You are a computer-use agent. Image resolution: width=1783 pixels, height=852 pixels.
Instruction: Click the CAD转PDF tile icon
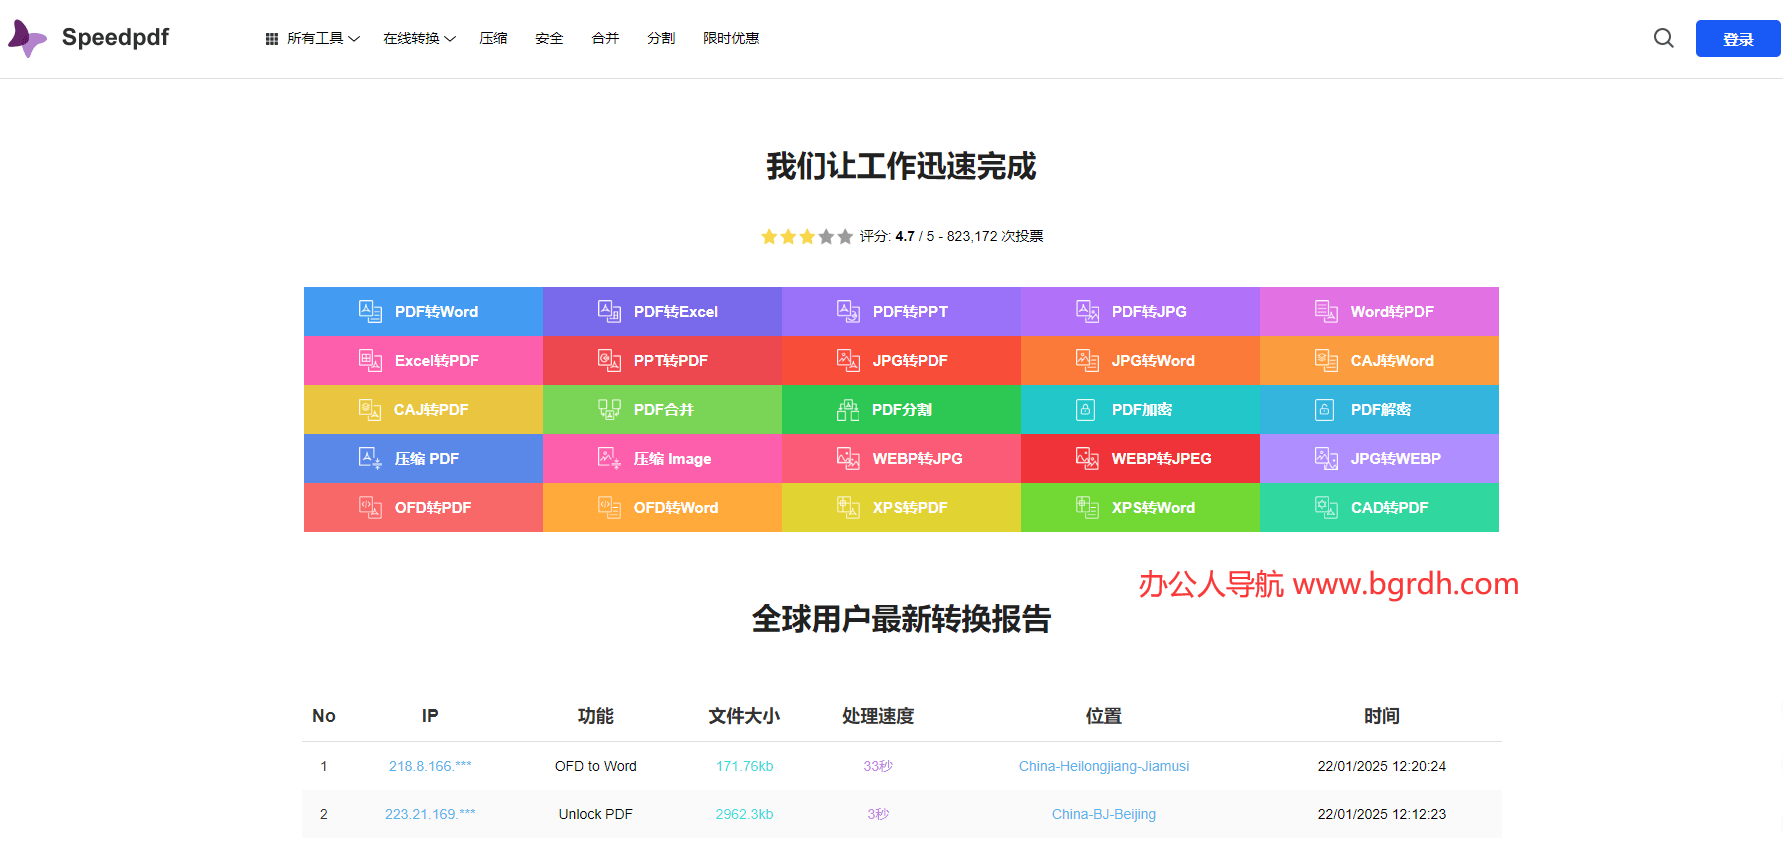point(1326,507)
